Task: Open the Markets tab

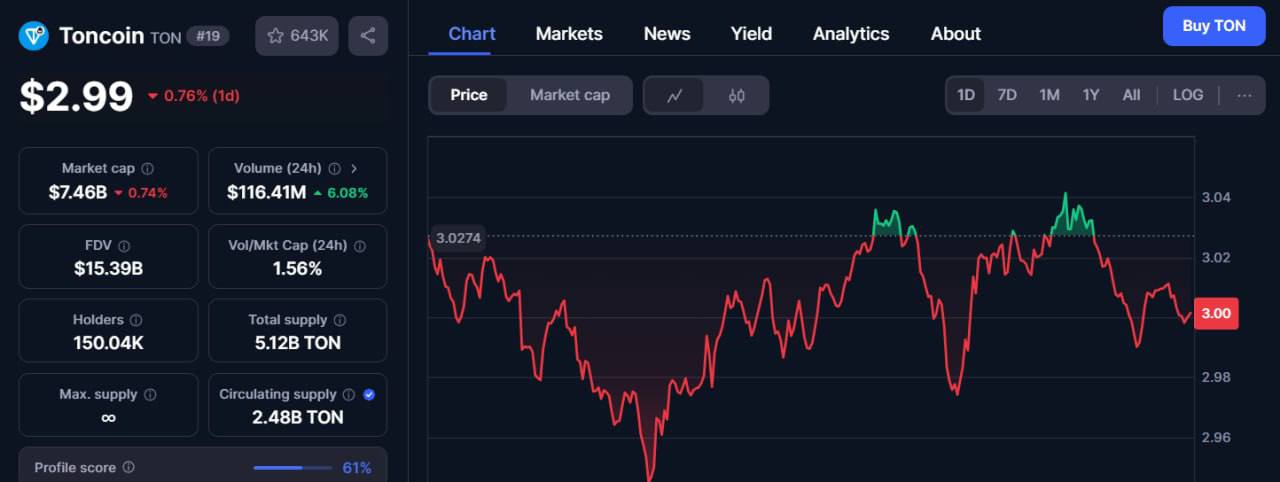Action: click(569, 34)
